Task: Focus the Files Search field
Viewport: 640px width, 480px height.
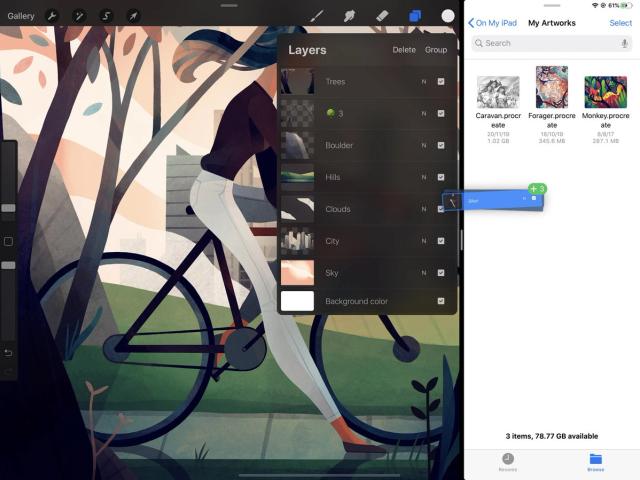Action: (x=552, y=43)
